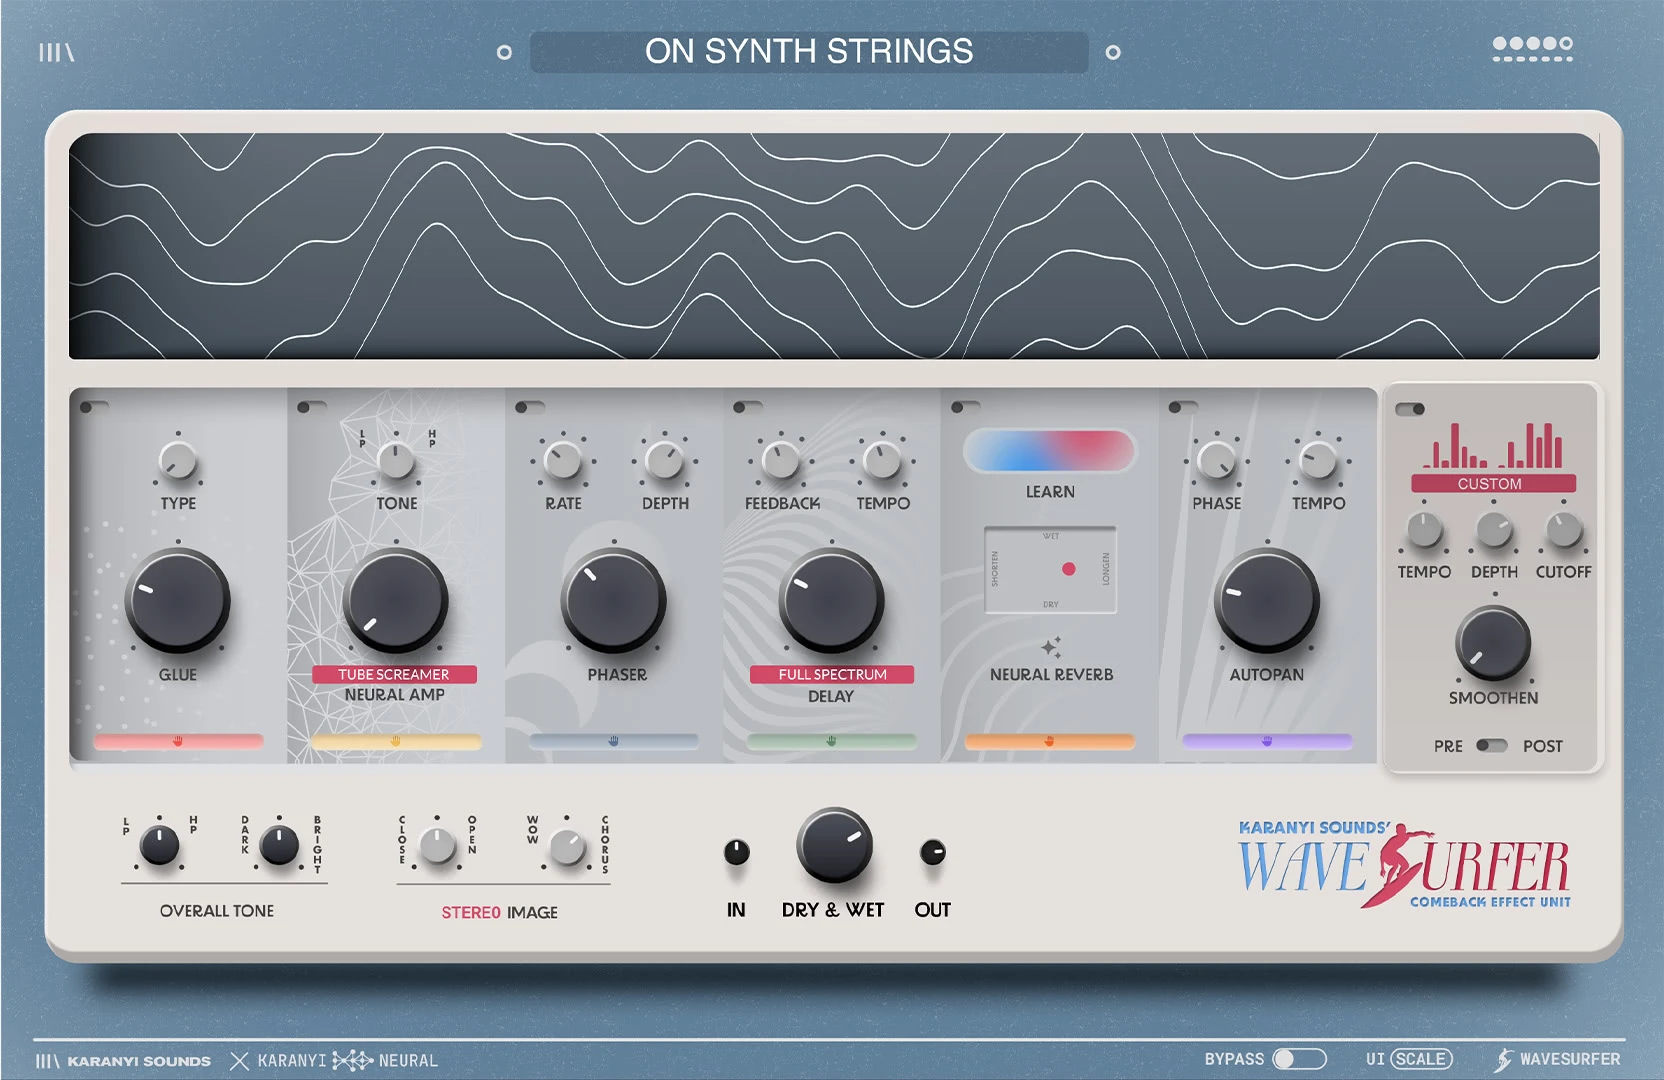Open the FULL SPECTRUM delay mode selector
1664x1080 pixels.
pos(832,675)
